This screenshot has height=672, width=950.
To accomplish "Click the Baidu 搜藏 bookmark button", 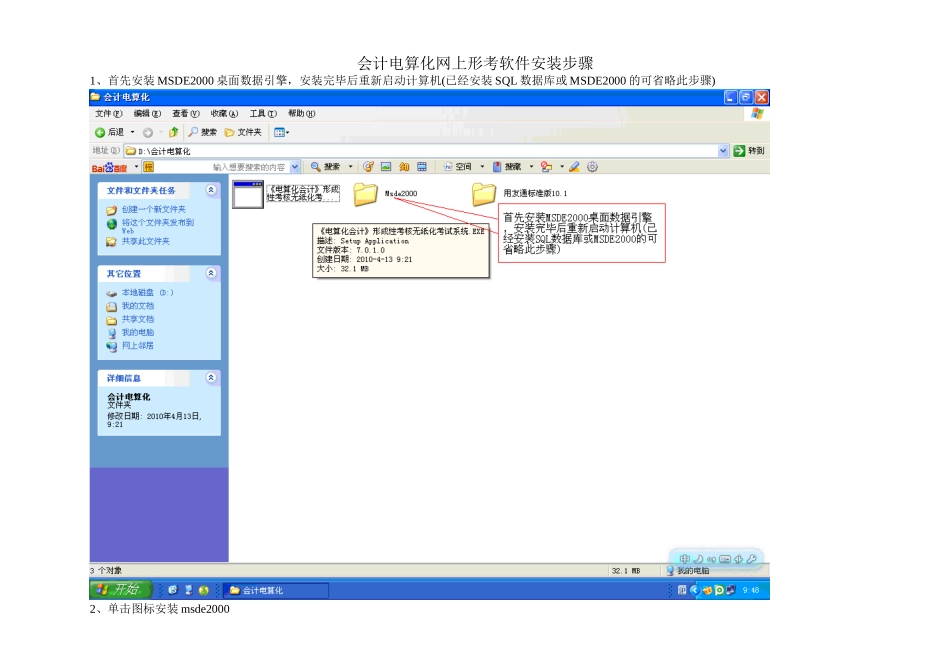I will 507,167.
